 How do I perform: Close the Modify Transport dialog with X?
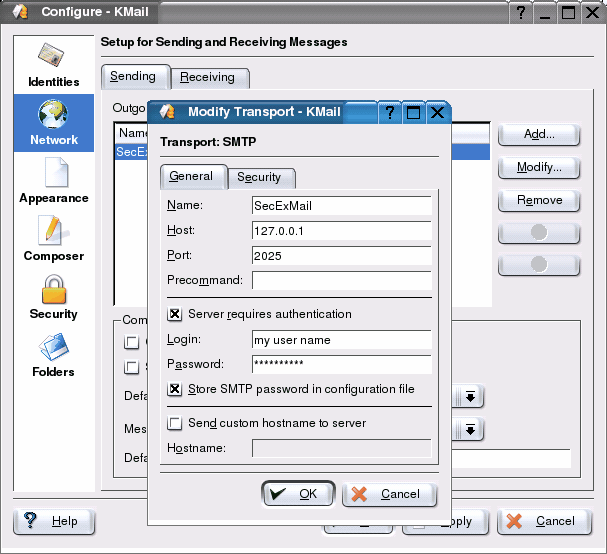(x=437, y=113)
